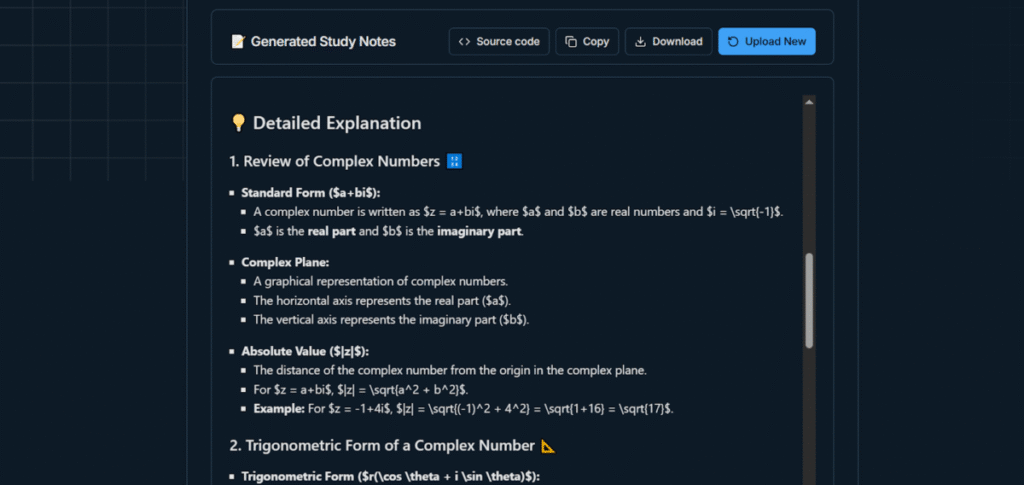Click the memo icon beside Generated Study Notes

coord(238,42)
